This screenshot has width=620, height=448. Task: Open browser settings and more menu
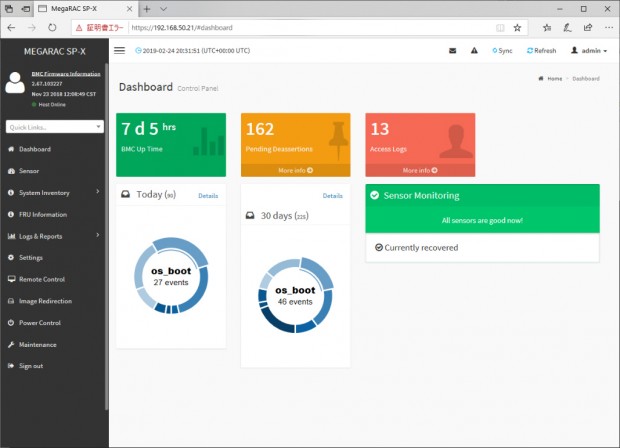coord(609,28)
